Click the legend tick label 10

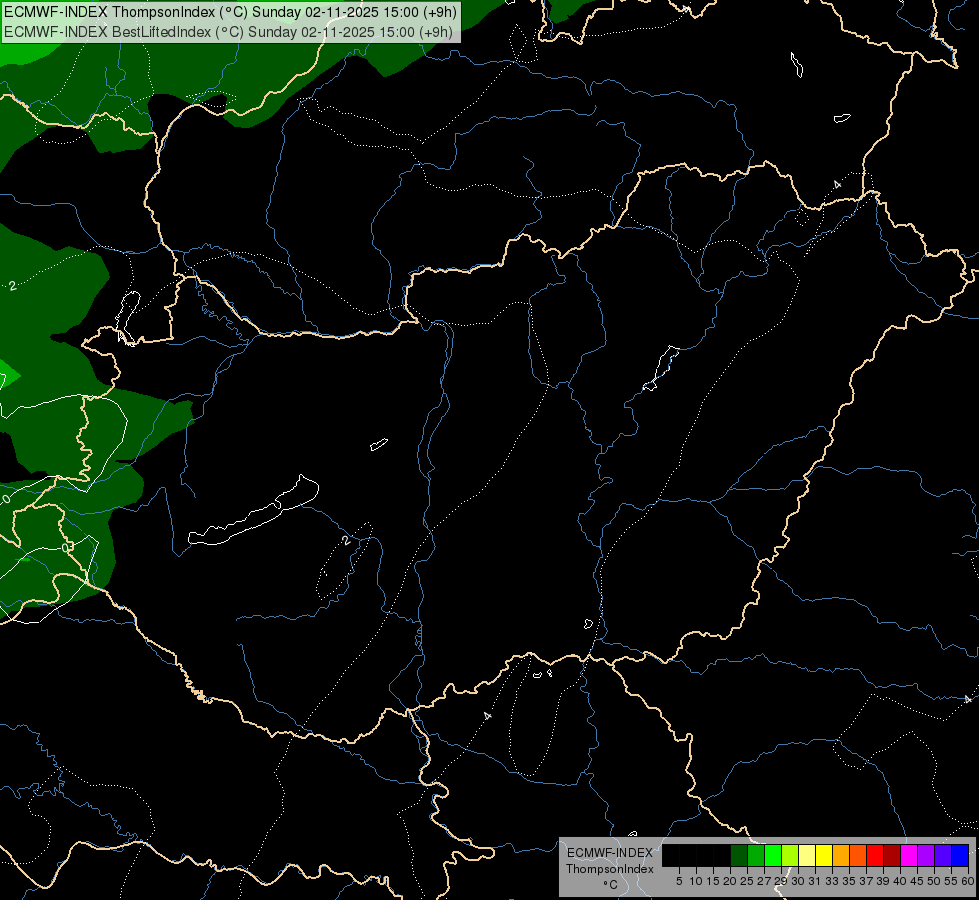696,881
